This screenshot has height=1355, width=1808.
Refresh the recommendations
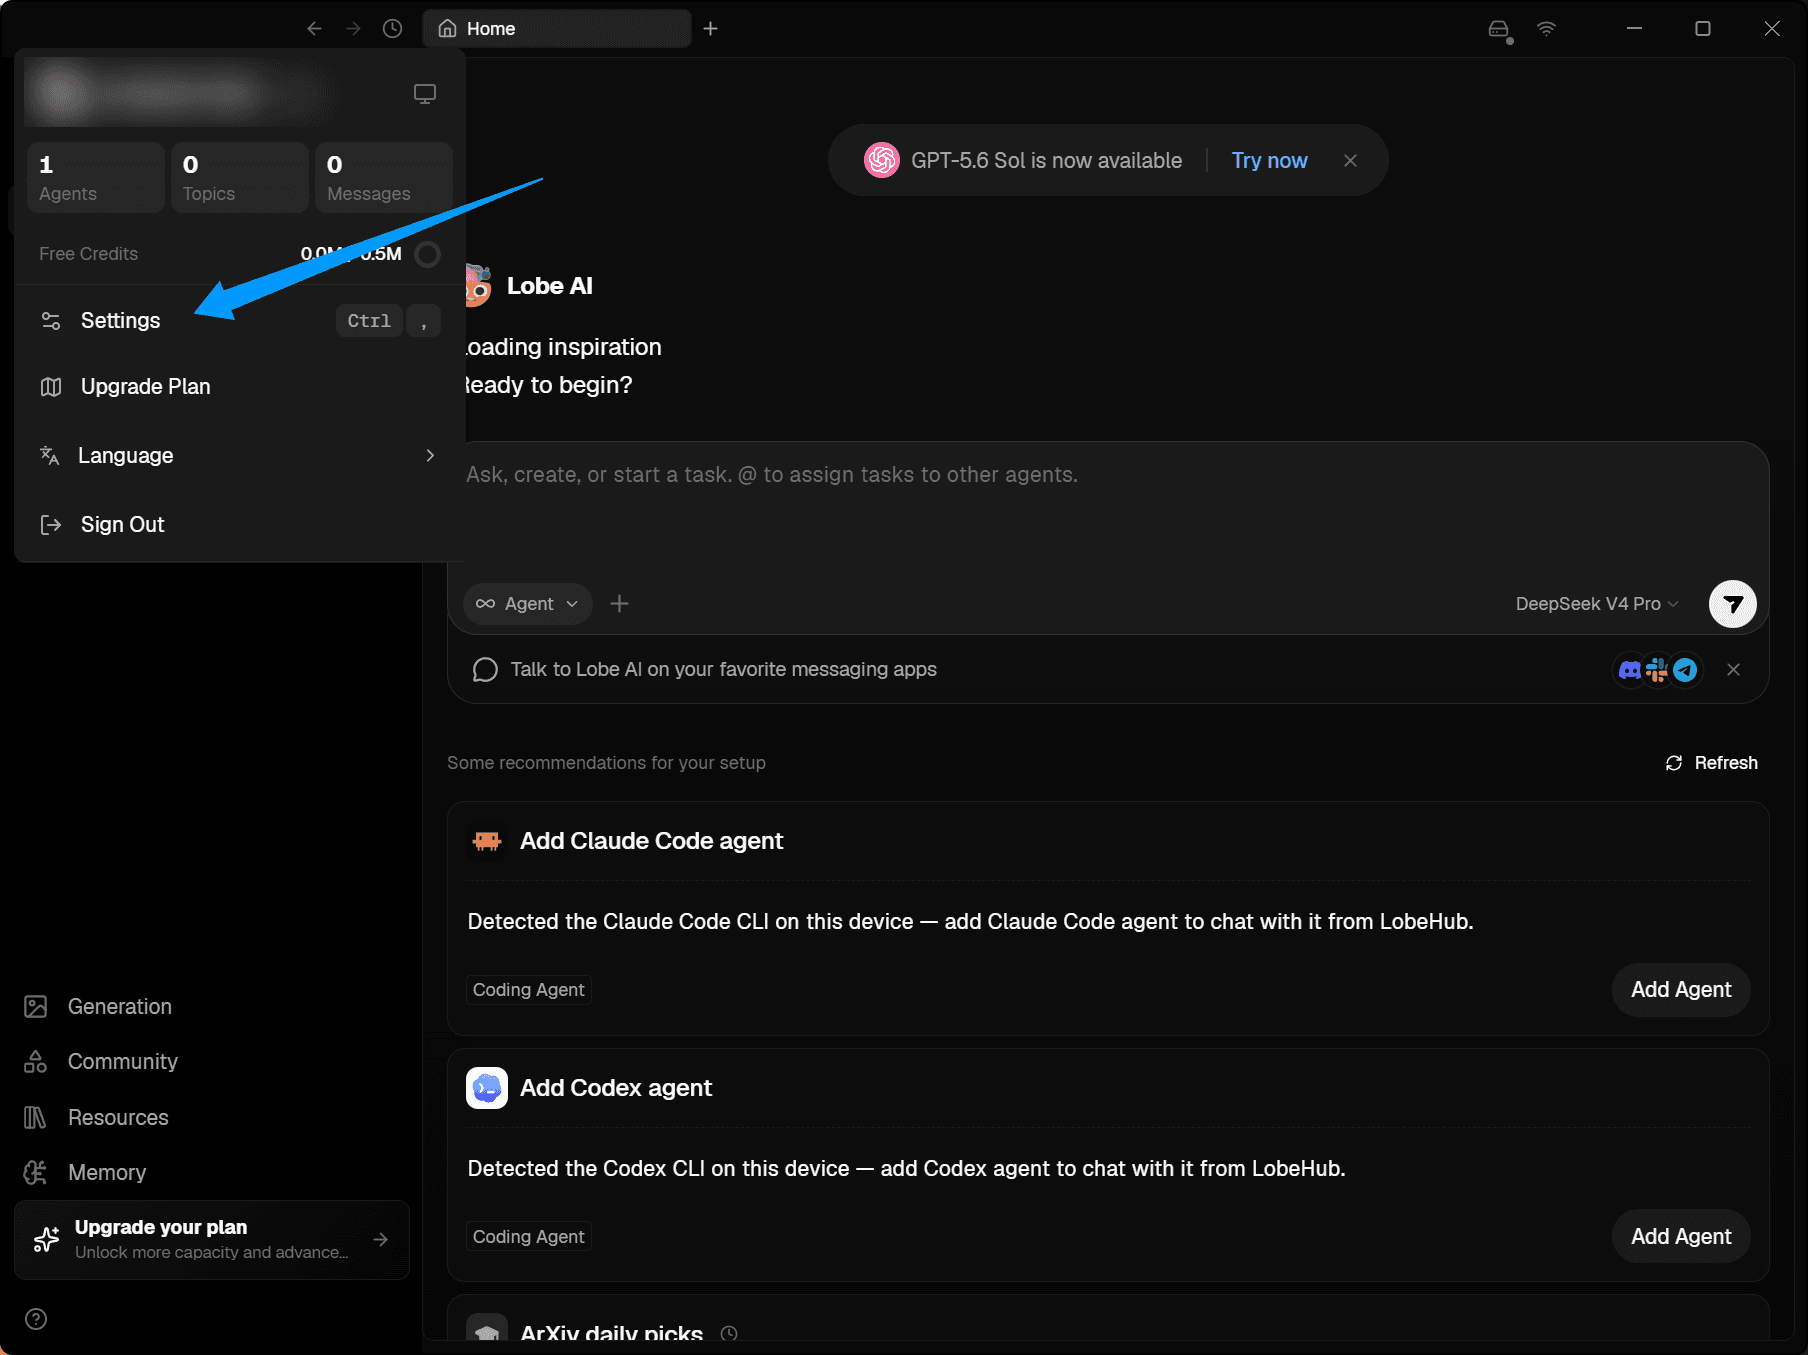[x=1711, y=763]
